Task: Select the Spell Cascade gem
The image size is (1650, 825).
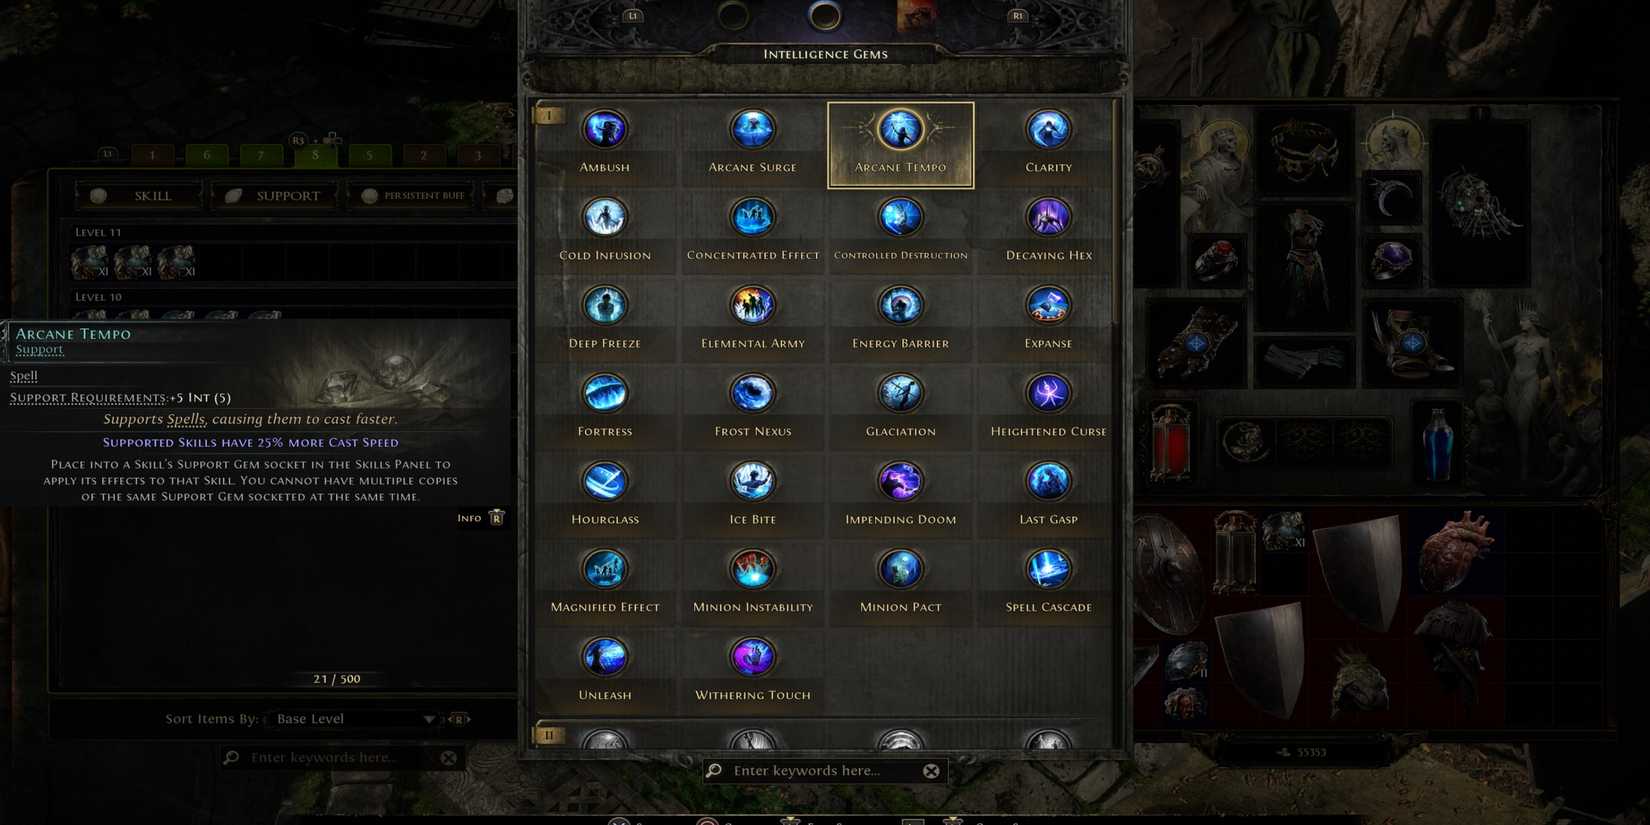Action: [x=1048, y=584]
